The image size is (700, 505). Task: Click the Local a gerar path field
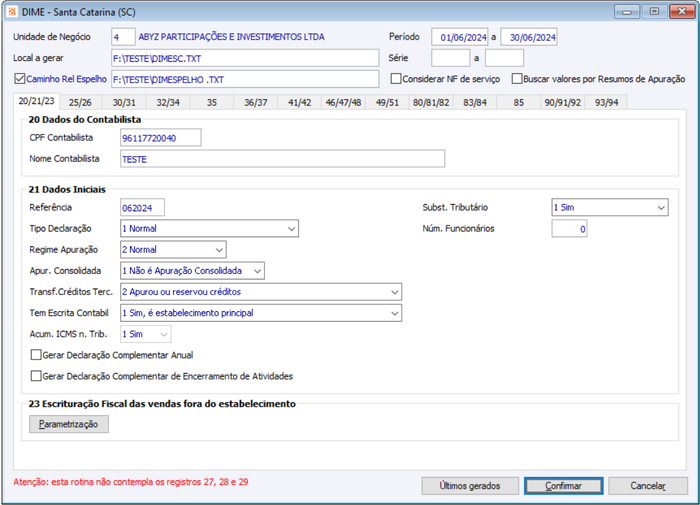pyautogui.click(x=245, y=58)
